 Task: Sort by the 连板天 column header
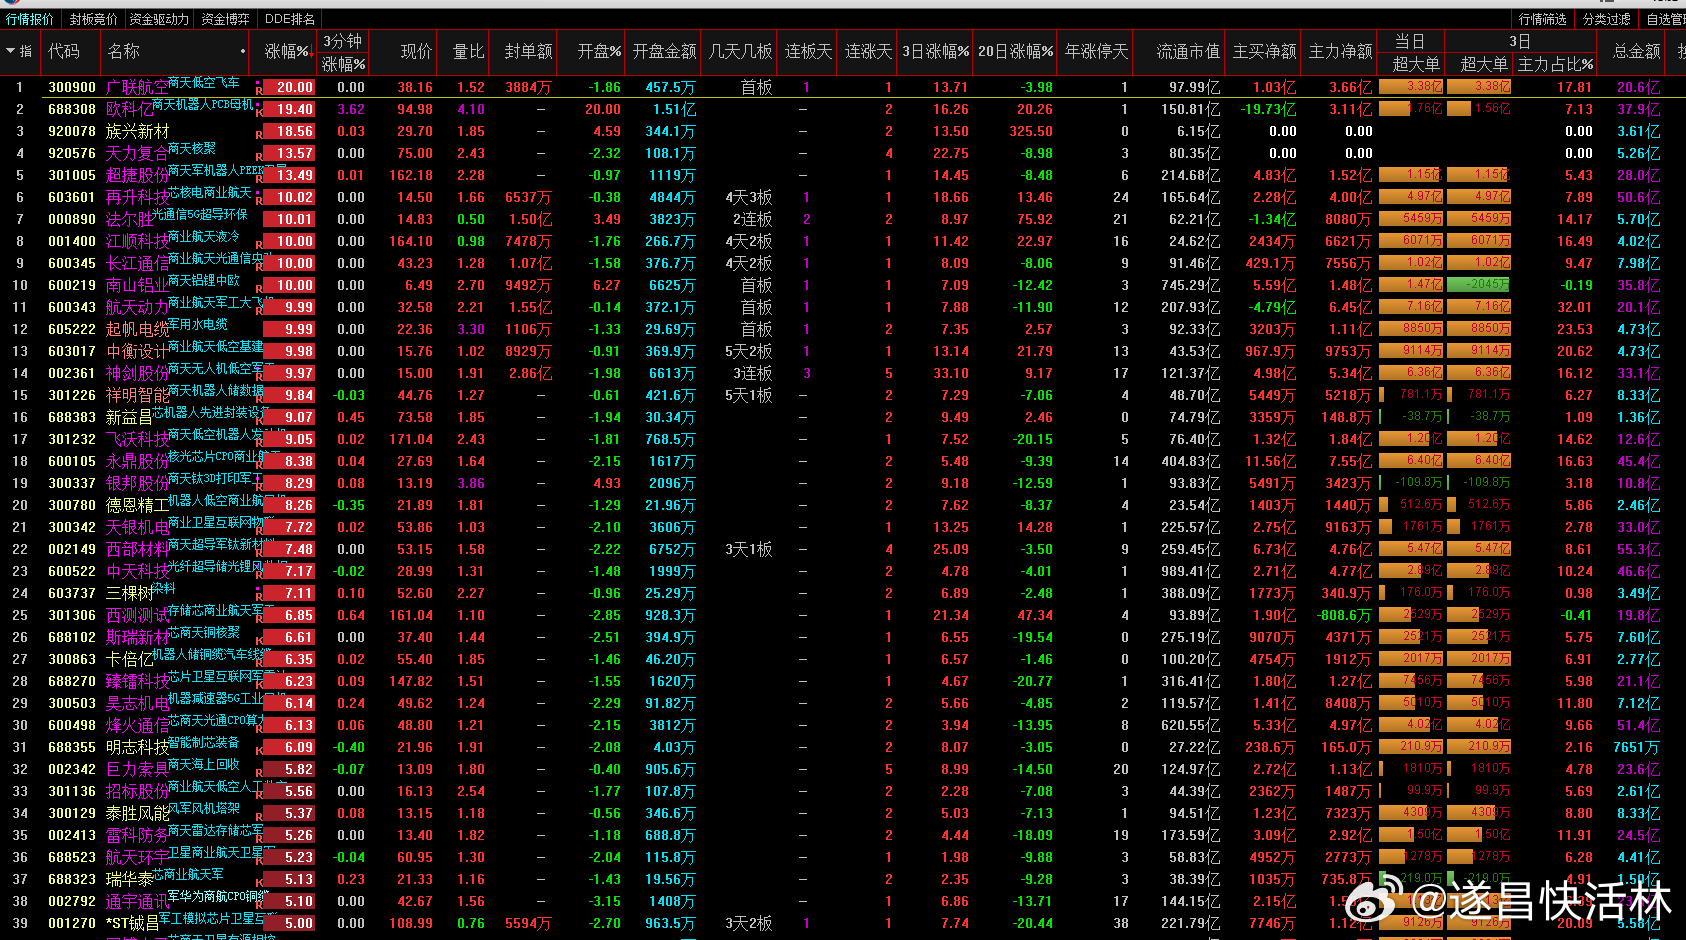tap(808, 51)
